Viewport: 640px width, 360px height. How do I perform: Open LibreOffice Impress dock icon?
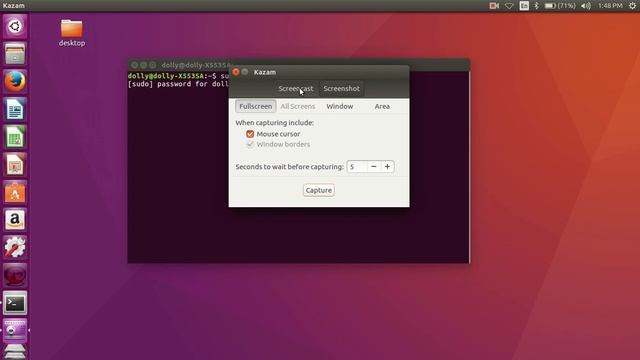(x=15, y=164)
